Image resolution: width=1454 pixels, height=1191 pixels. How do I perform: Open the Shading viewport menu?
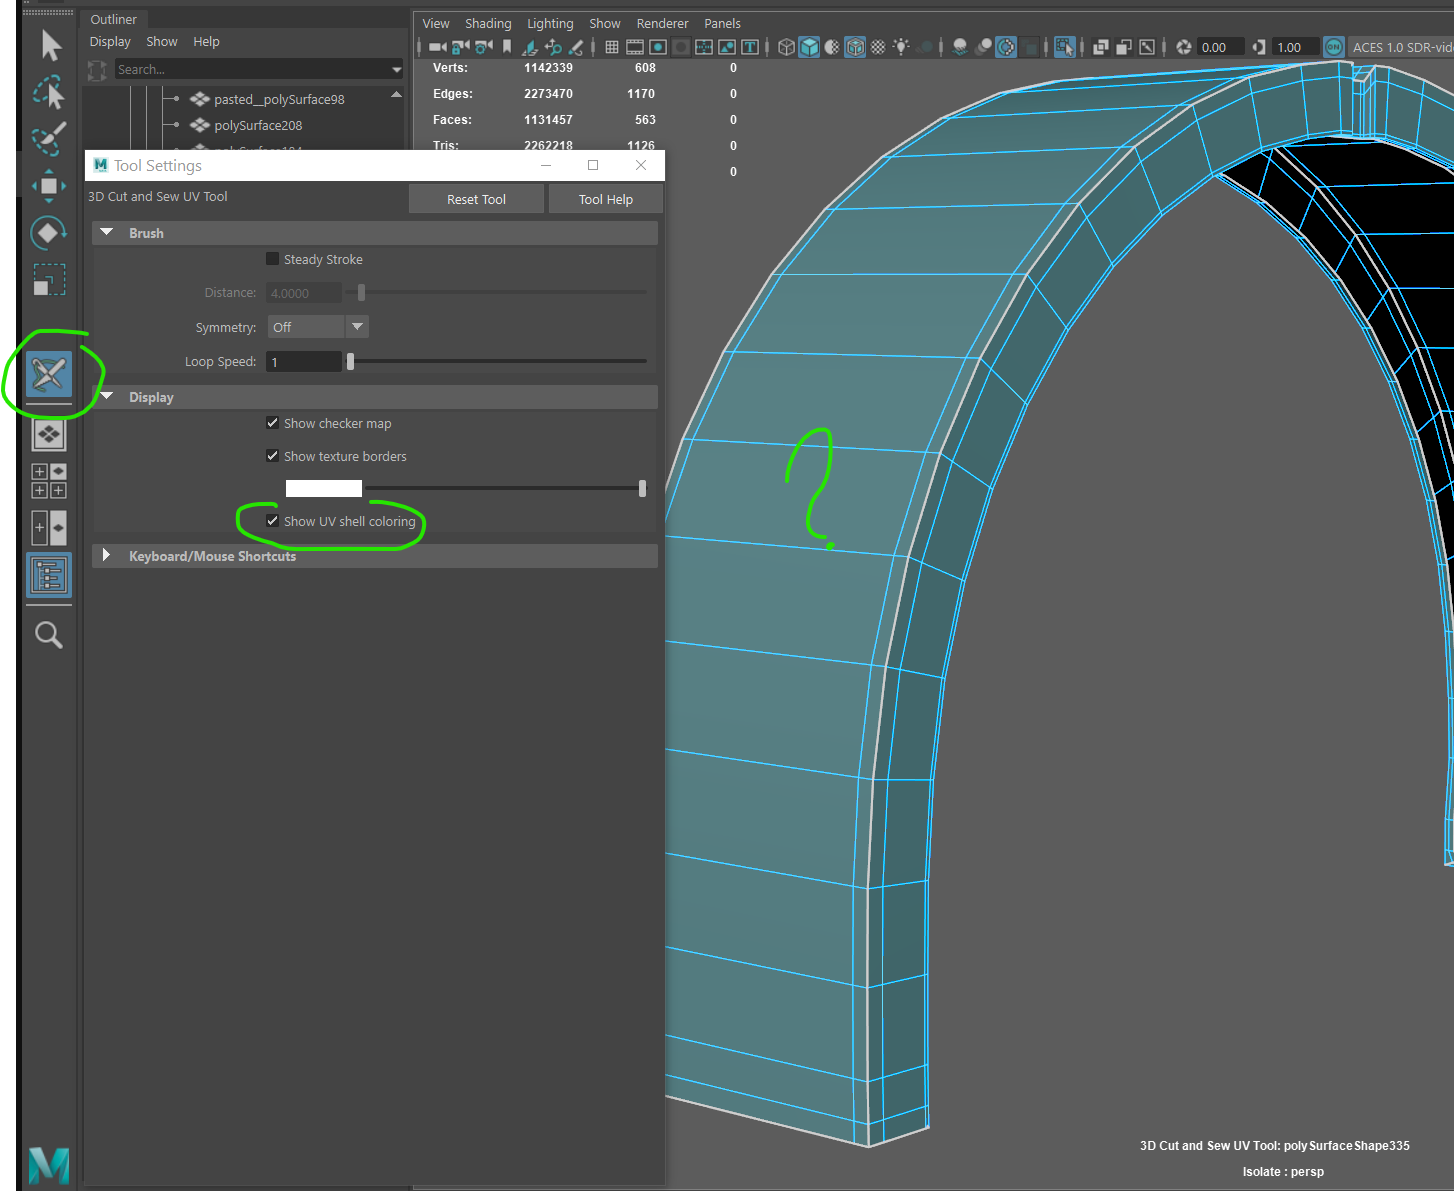click(x=488, y=23)
